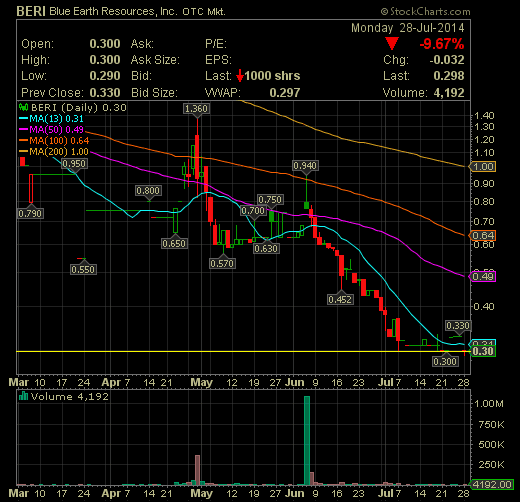The image size is (520, 502).
Task: Click the 0.650 price callout
Action: pos(174,243)
